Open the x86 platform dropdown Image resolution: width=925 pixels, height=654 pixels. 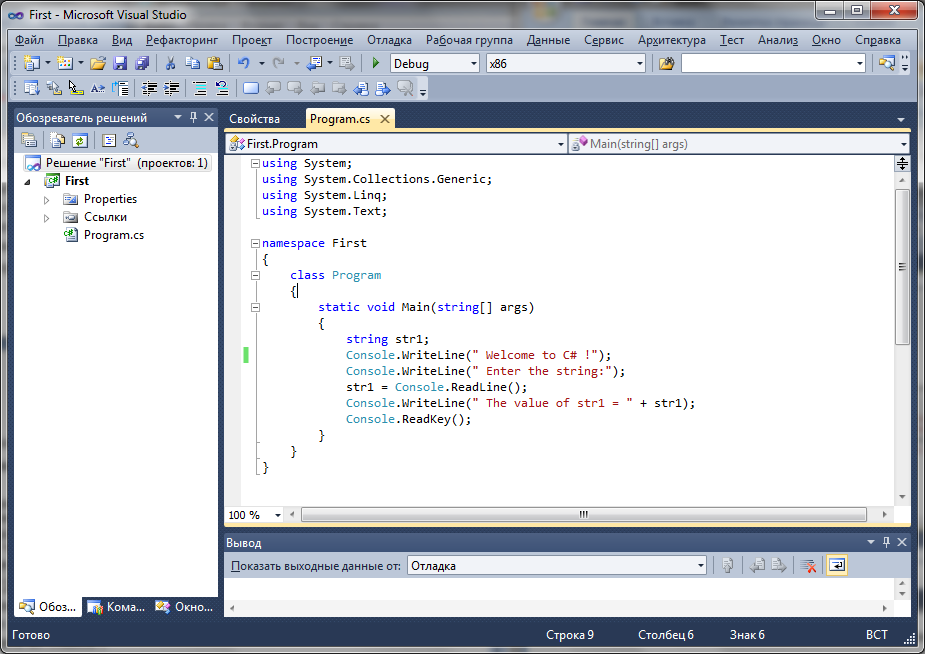pyautogui.click(x=566, y=63)
